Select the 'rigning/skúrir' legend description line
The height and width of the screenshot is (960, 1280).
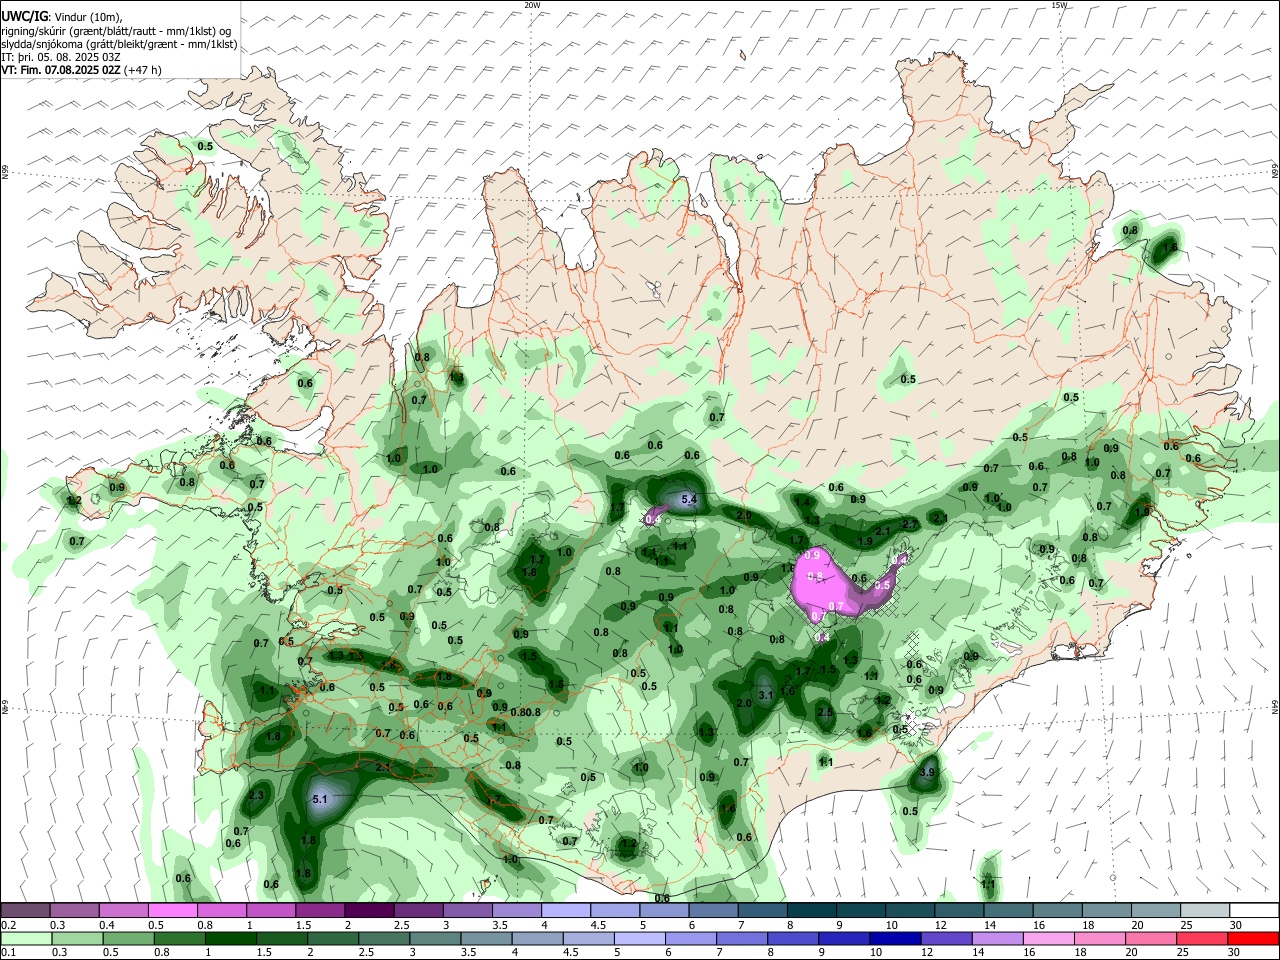[116, 31]
